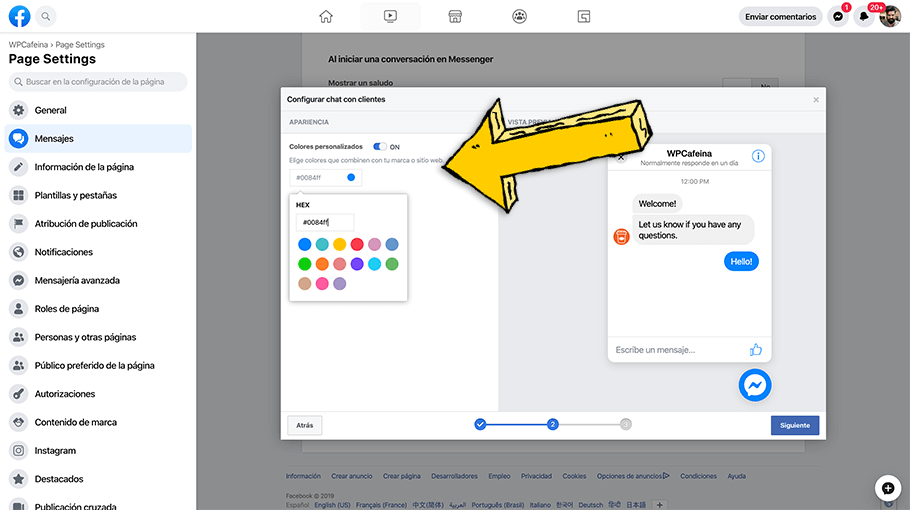Select the cyan color swatch
The height and width of the screenshot is (510, 910).
coord(374,264)
